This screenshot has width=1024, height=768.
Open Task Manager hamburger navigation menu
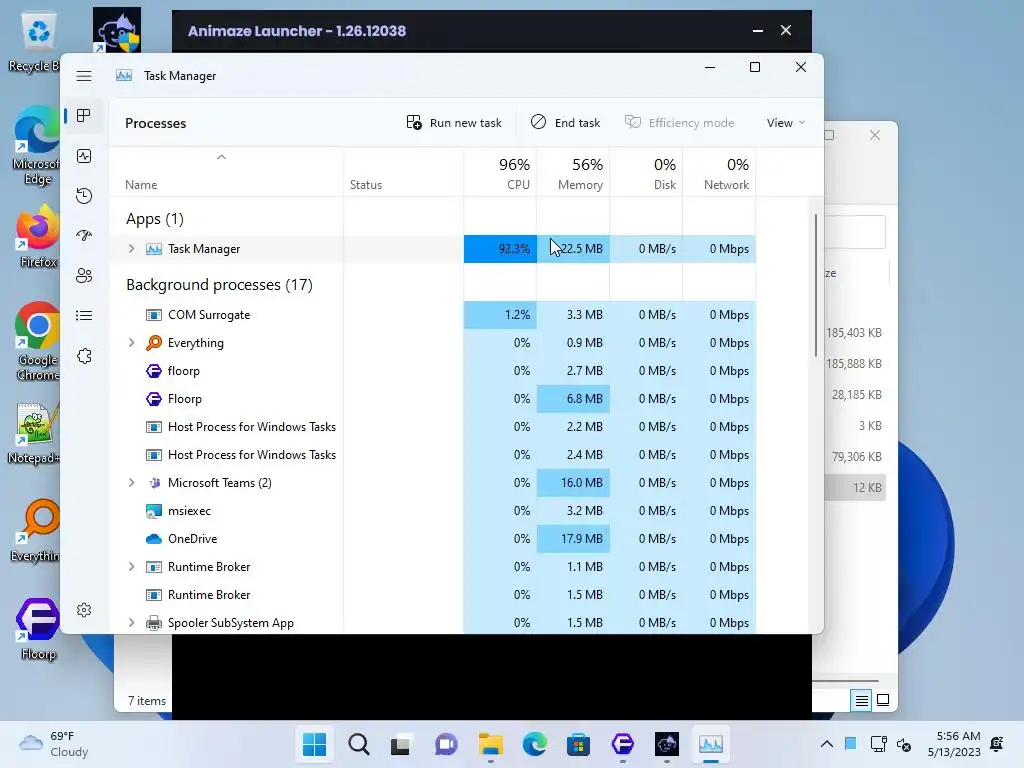[x=84, y=76]
